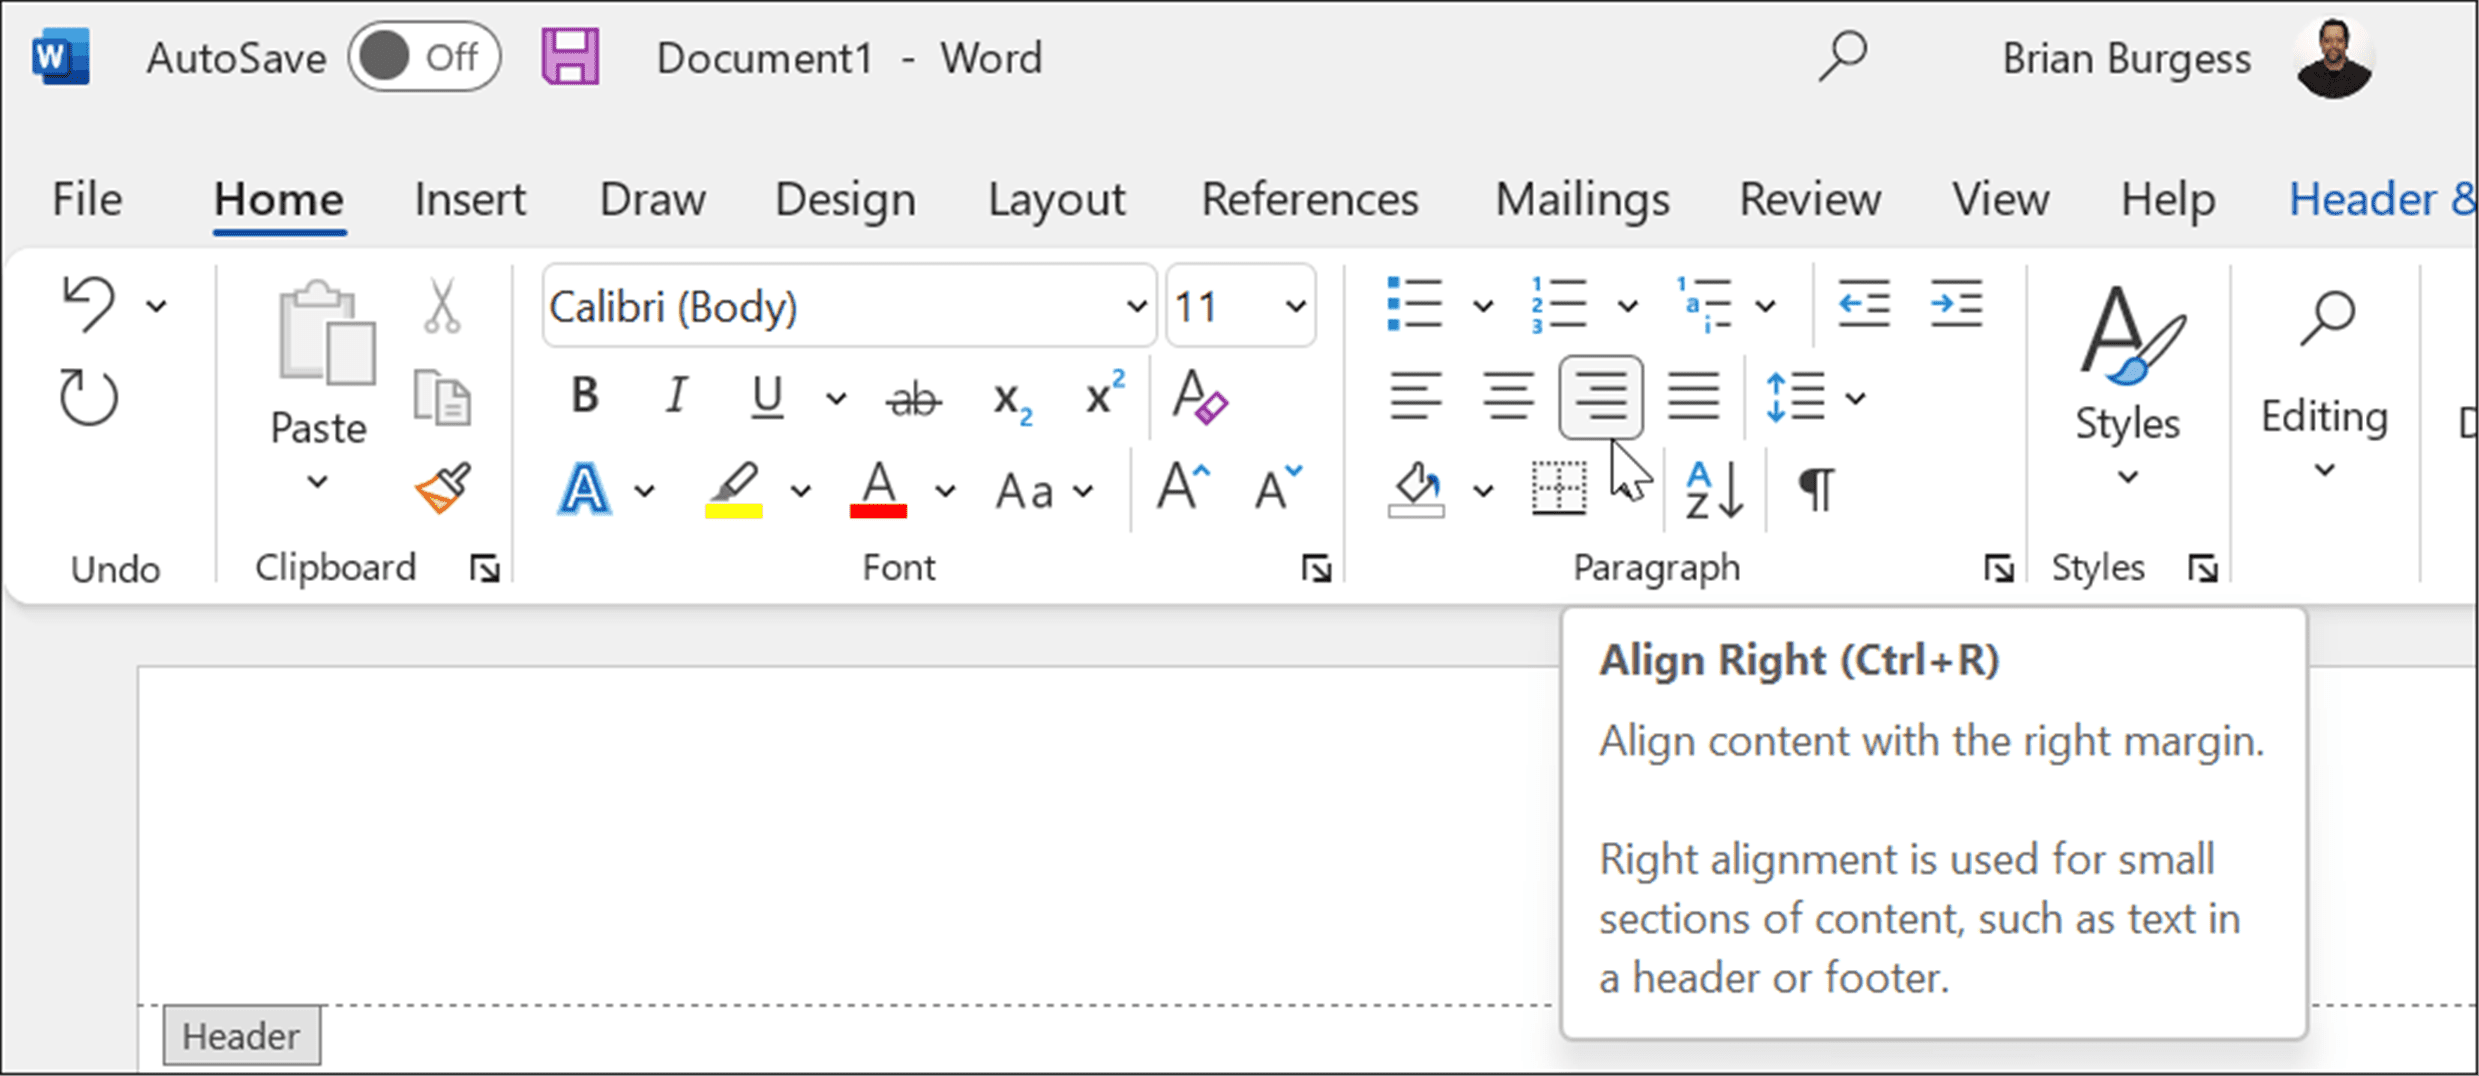Select the Align Right option
2479x1076 pixels.
(1599, 395)
